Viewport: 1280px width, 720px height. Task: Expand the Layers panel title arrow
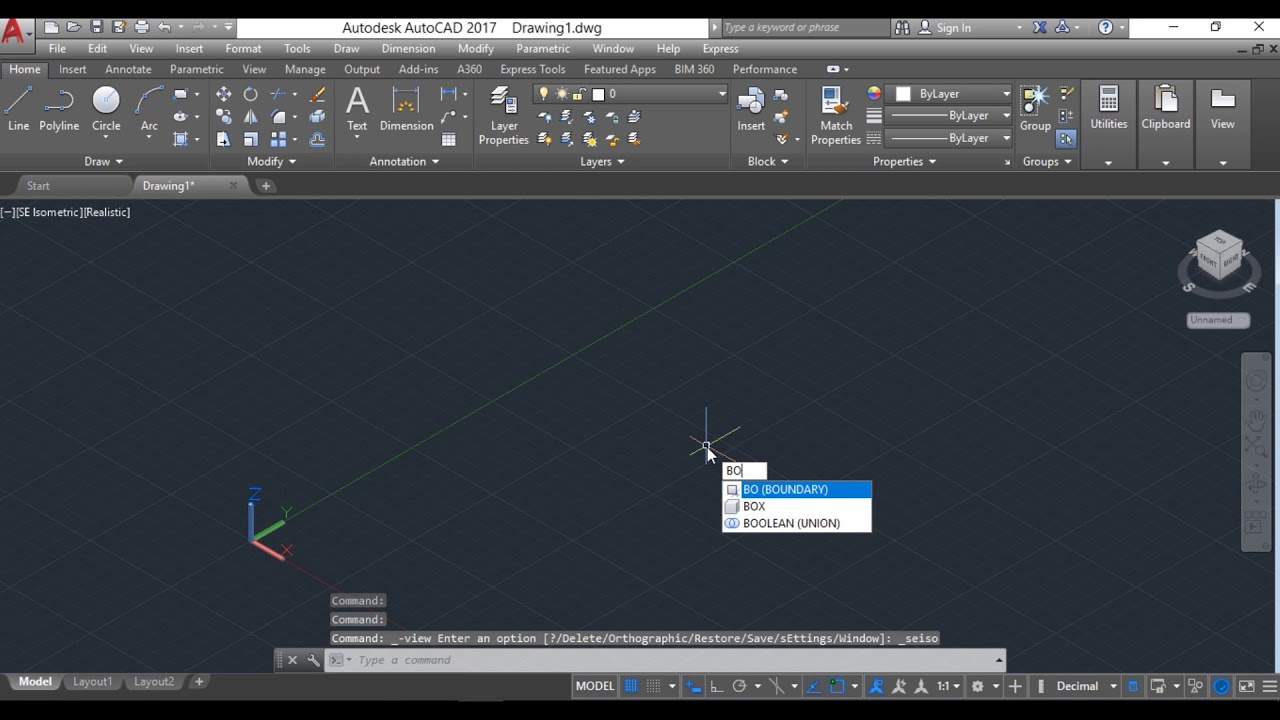coord(621,162)
